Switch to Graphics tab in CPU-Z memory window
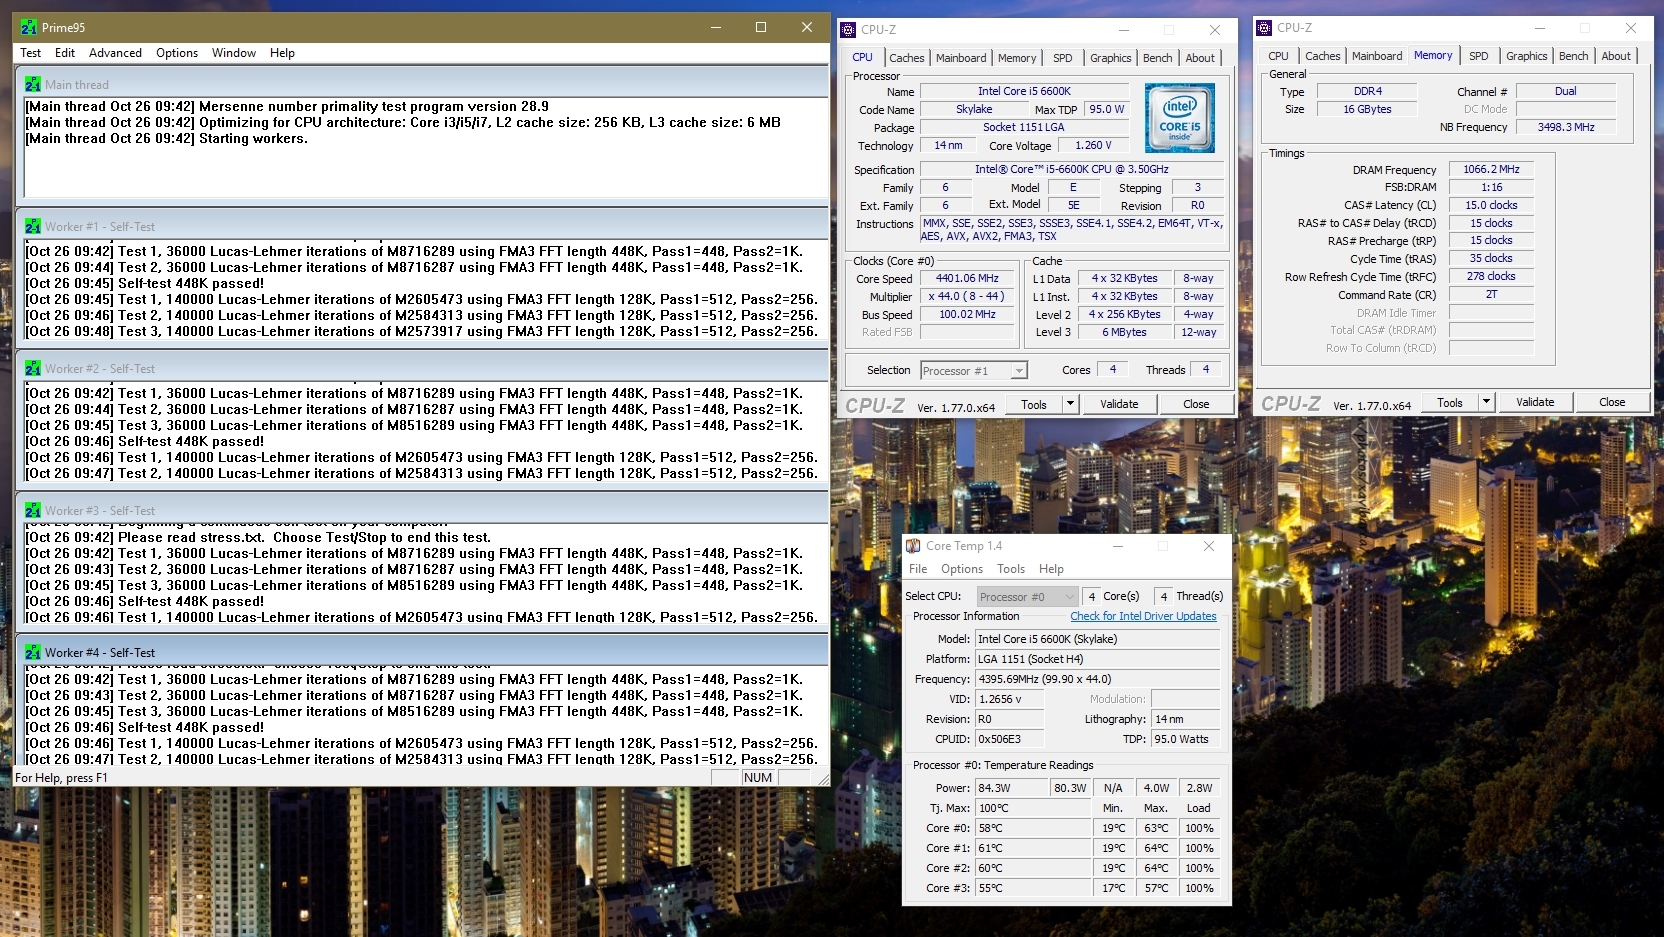The width and height of the screenshot is (1664, 937). [x=1527, y=56]
